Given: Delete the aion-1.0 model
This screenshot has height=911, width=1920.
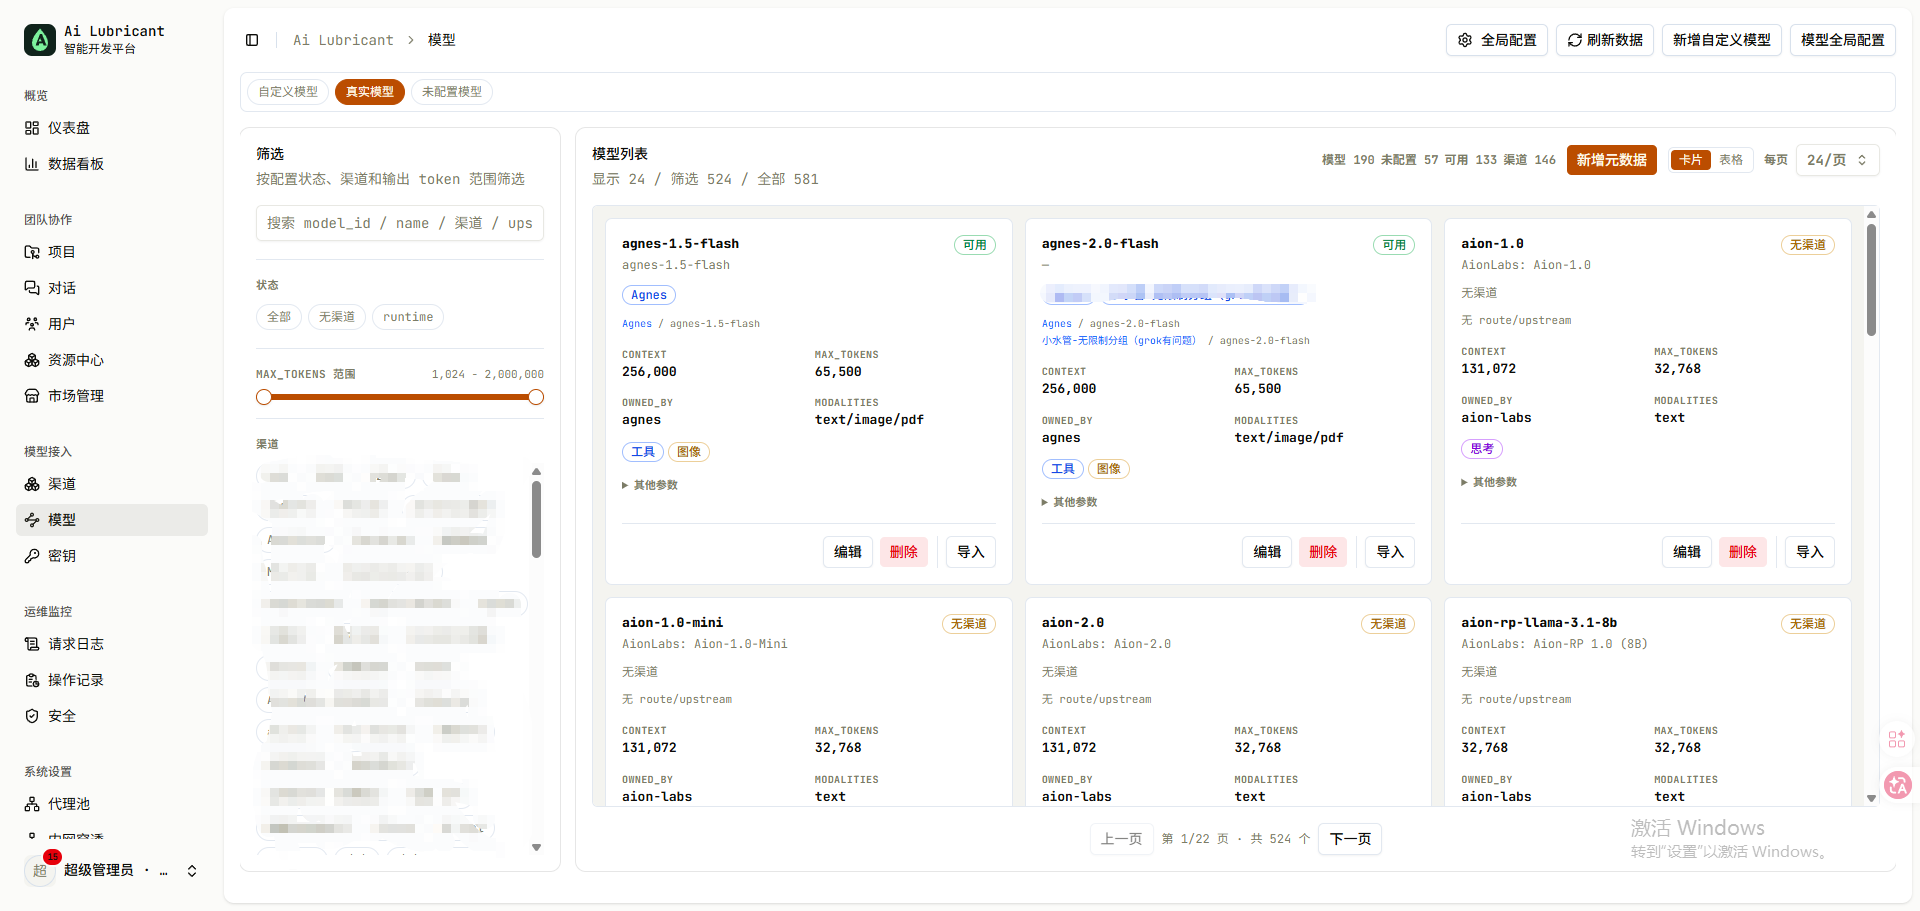Looking at the screenshot, I should (x=1743, y=552).
